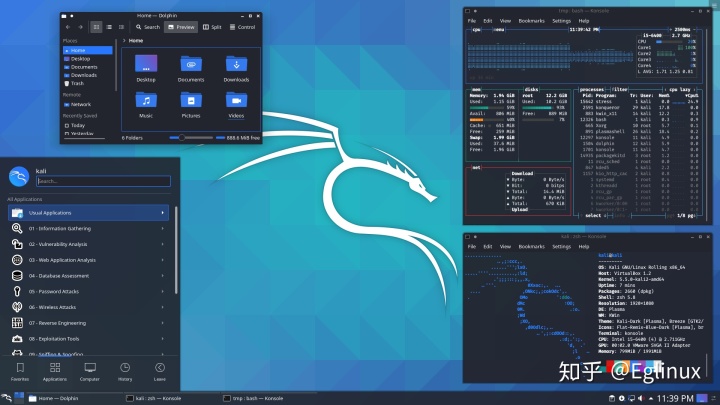This screenshot has width=720, height=405.
Task: Open View menu in top Konsole window
Action: [505, 21]
